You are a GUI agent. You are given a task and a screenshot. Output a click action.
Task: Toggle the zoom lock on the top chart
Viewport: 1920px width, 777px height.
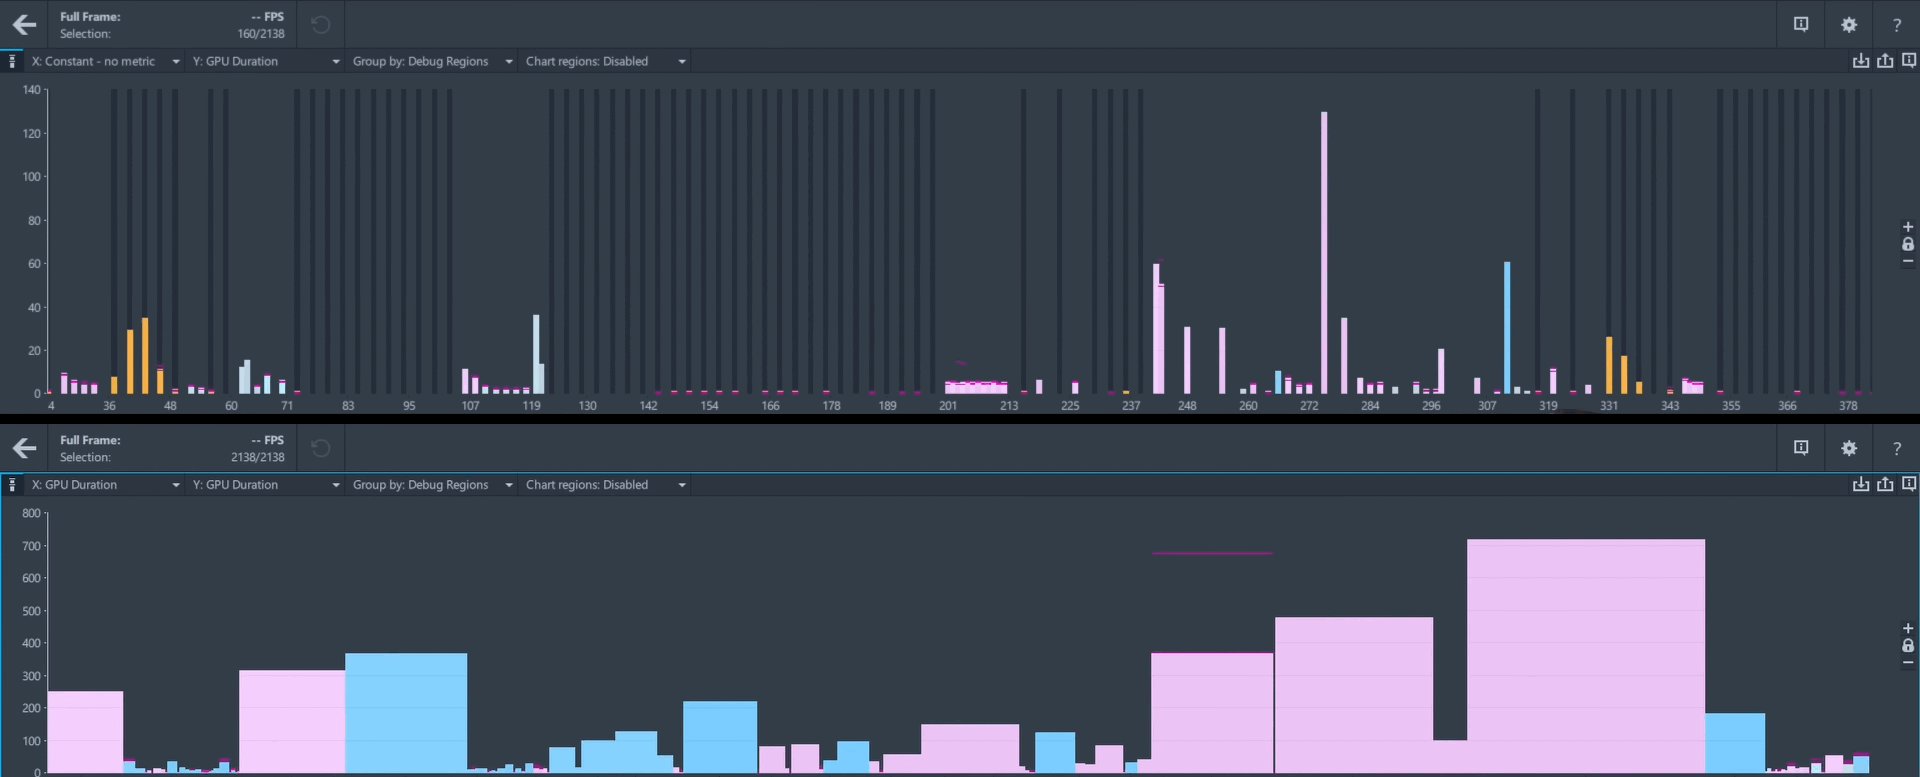(1908, 244)
